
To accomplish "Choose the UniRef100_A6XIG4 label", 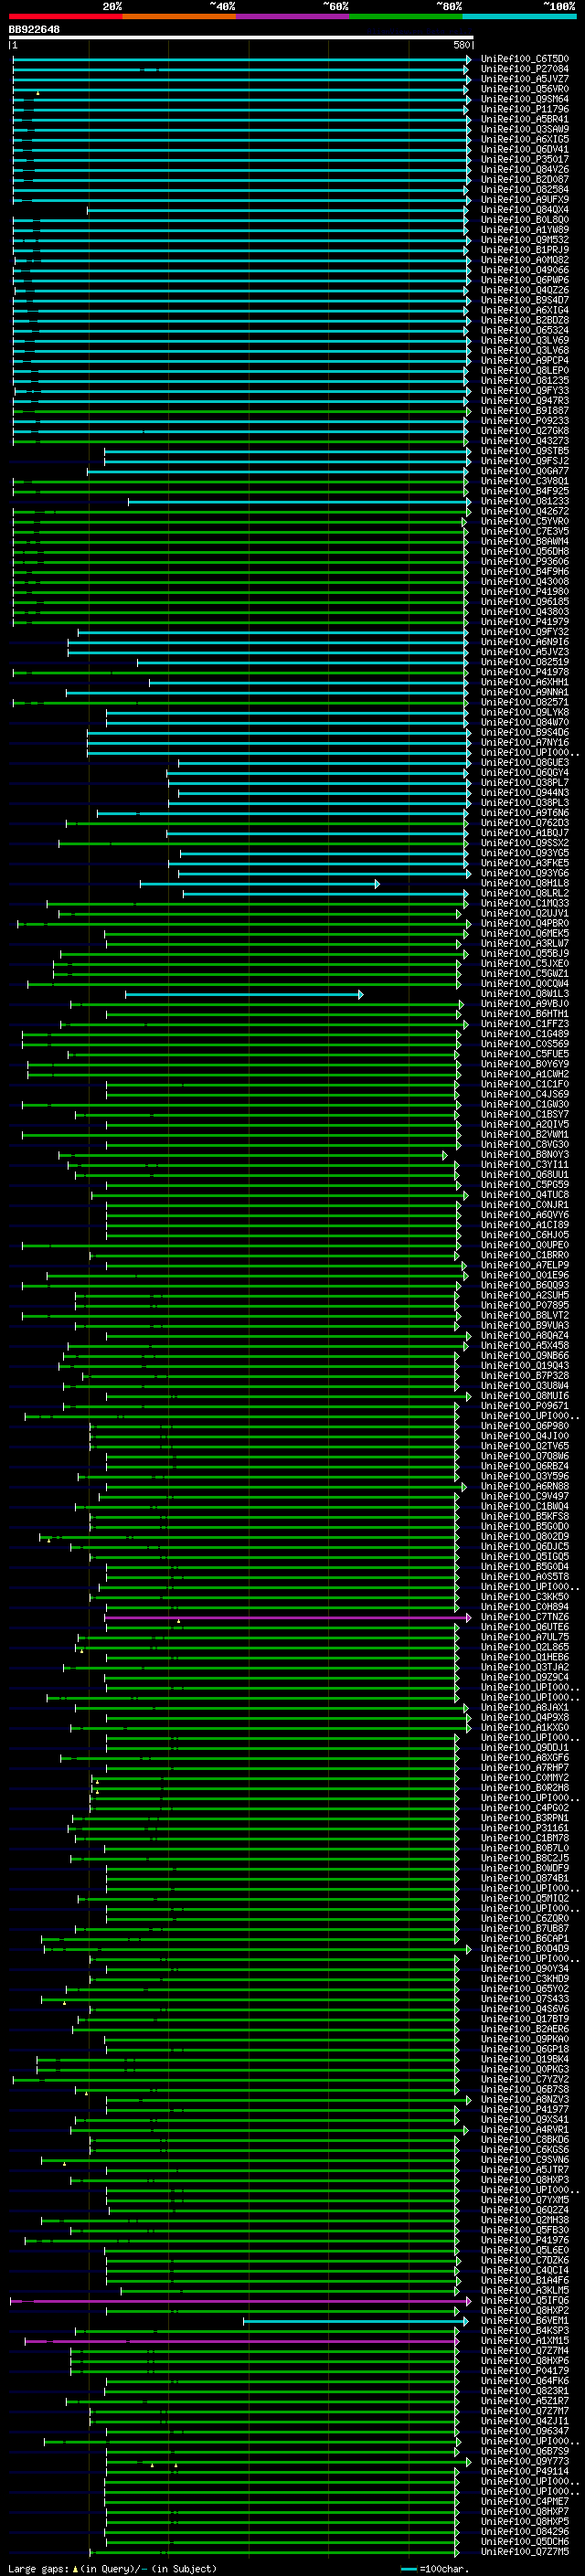I will click(x=525, y=310).
